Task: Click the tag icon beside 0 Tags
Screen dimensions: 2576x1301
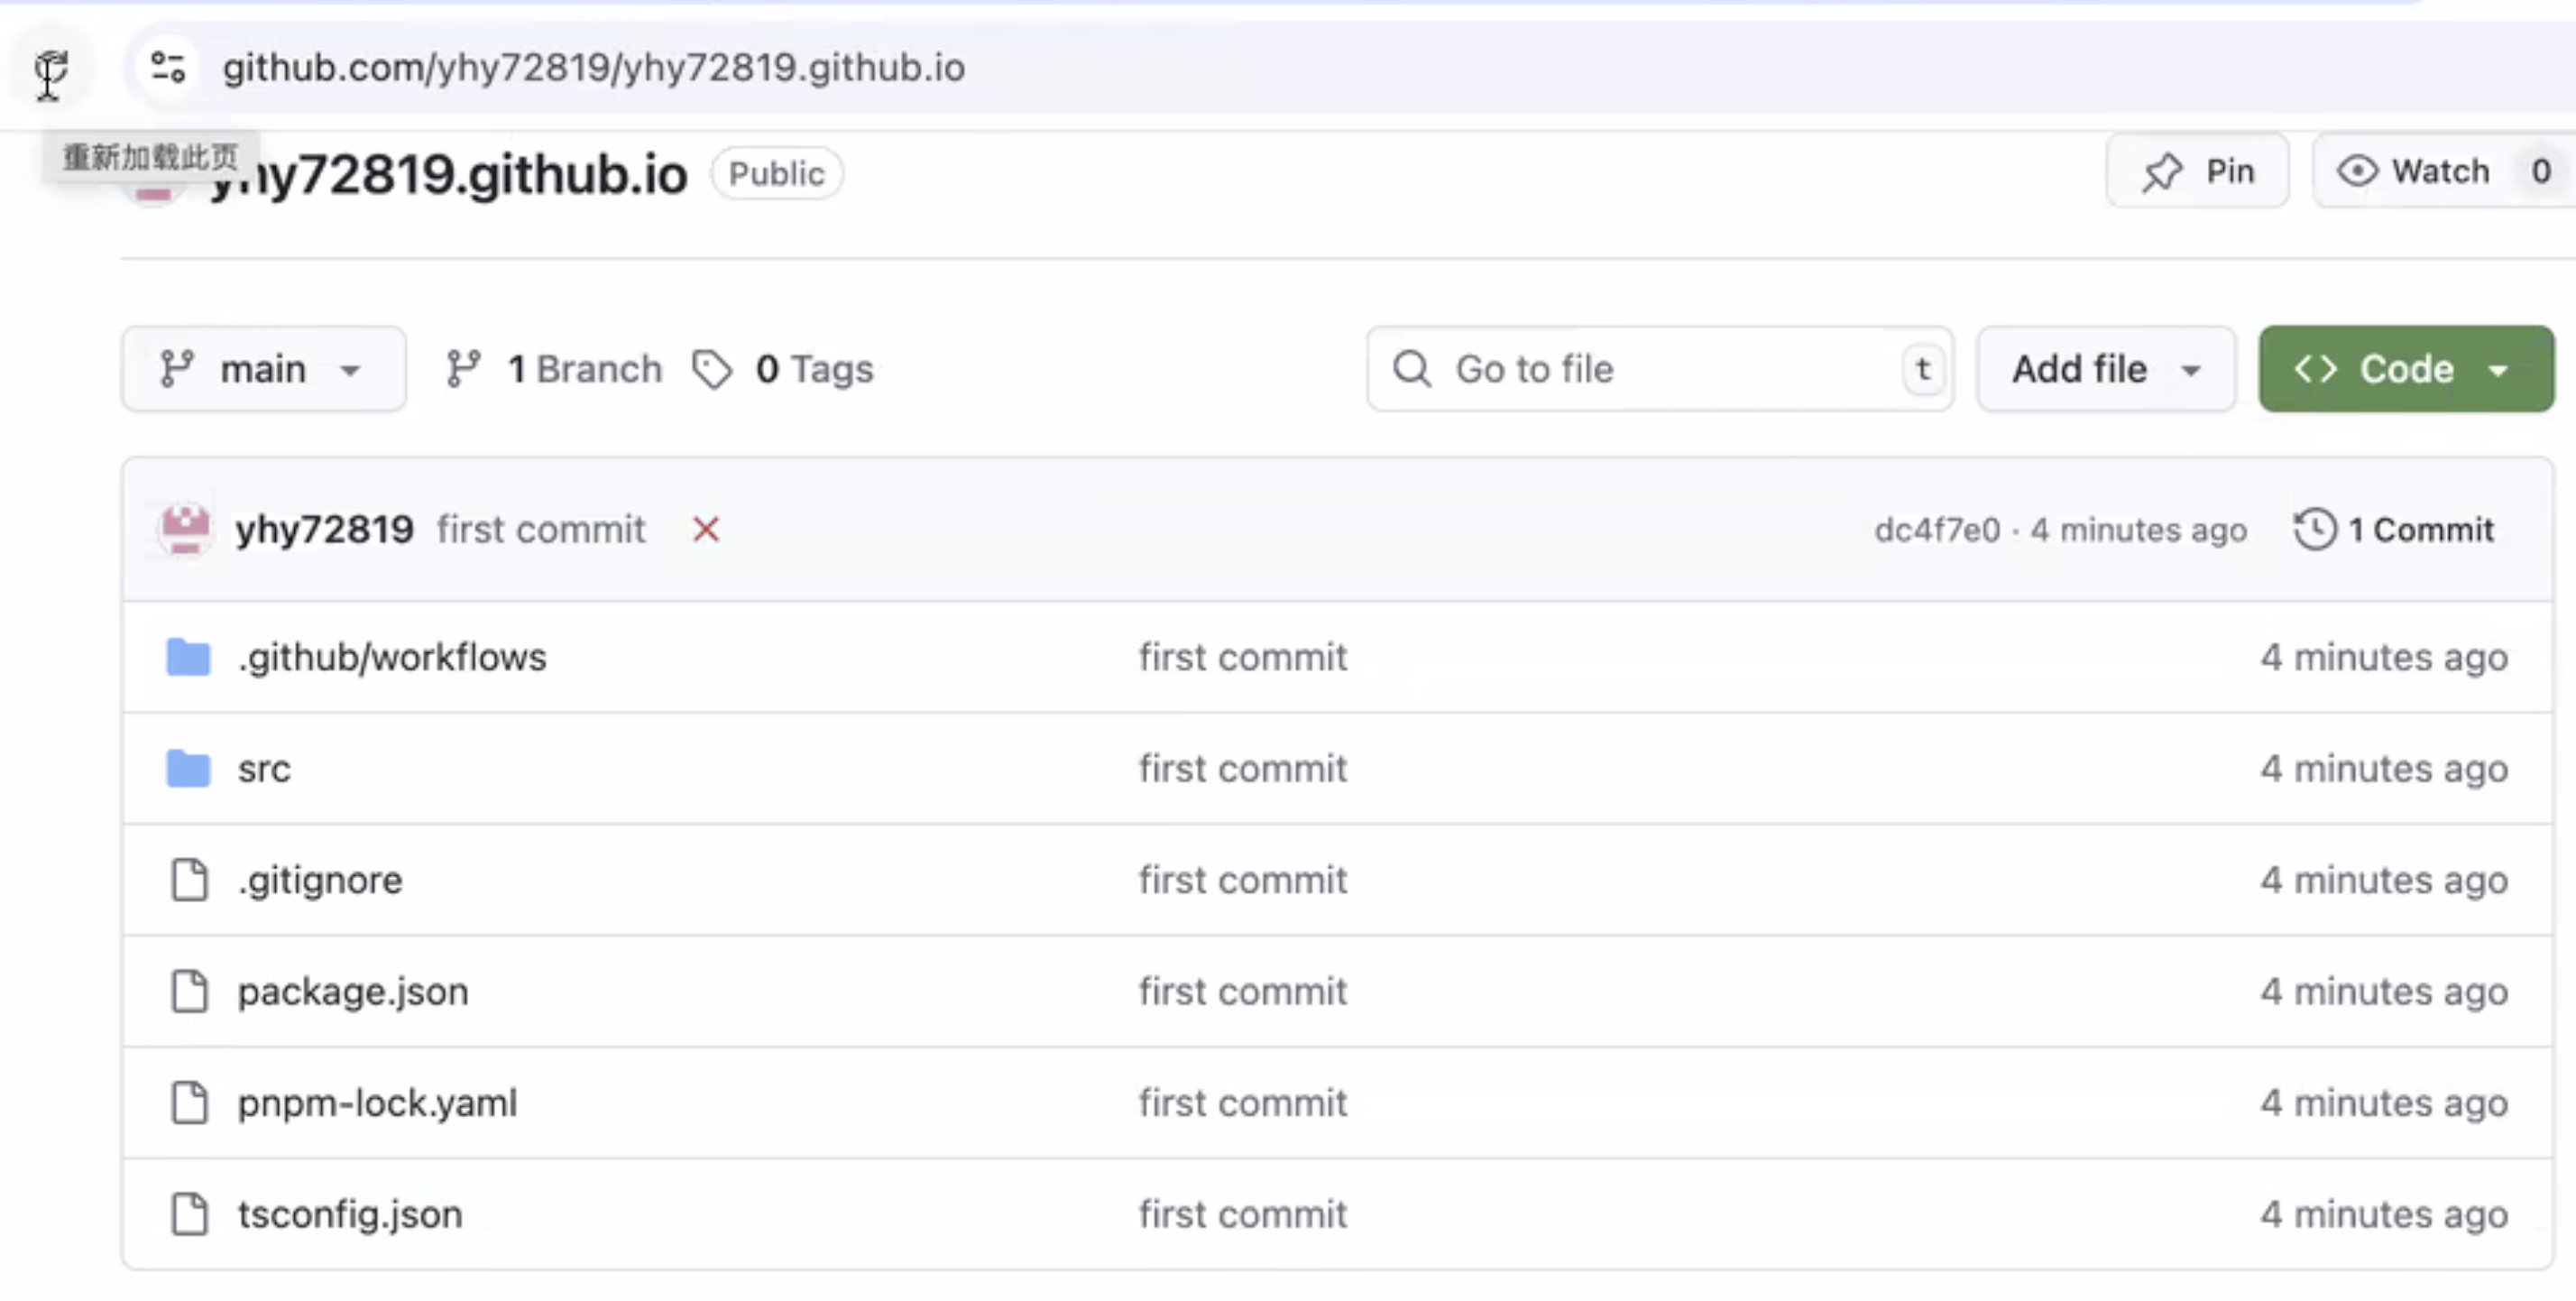Action: [712, 369]
